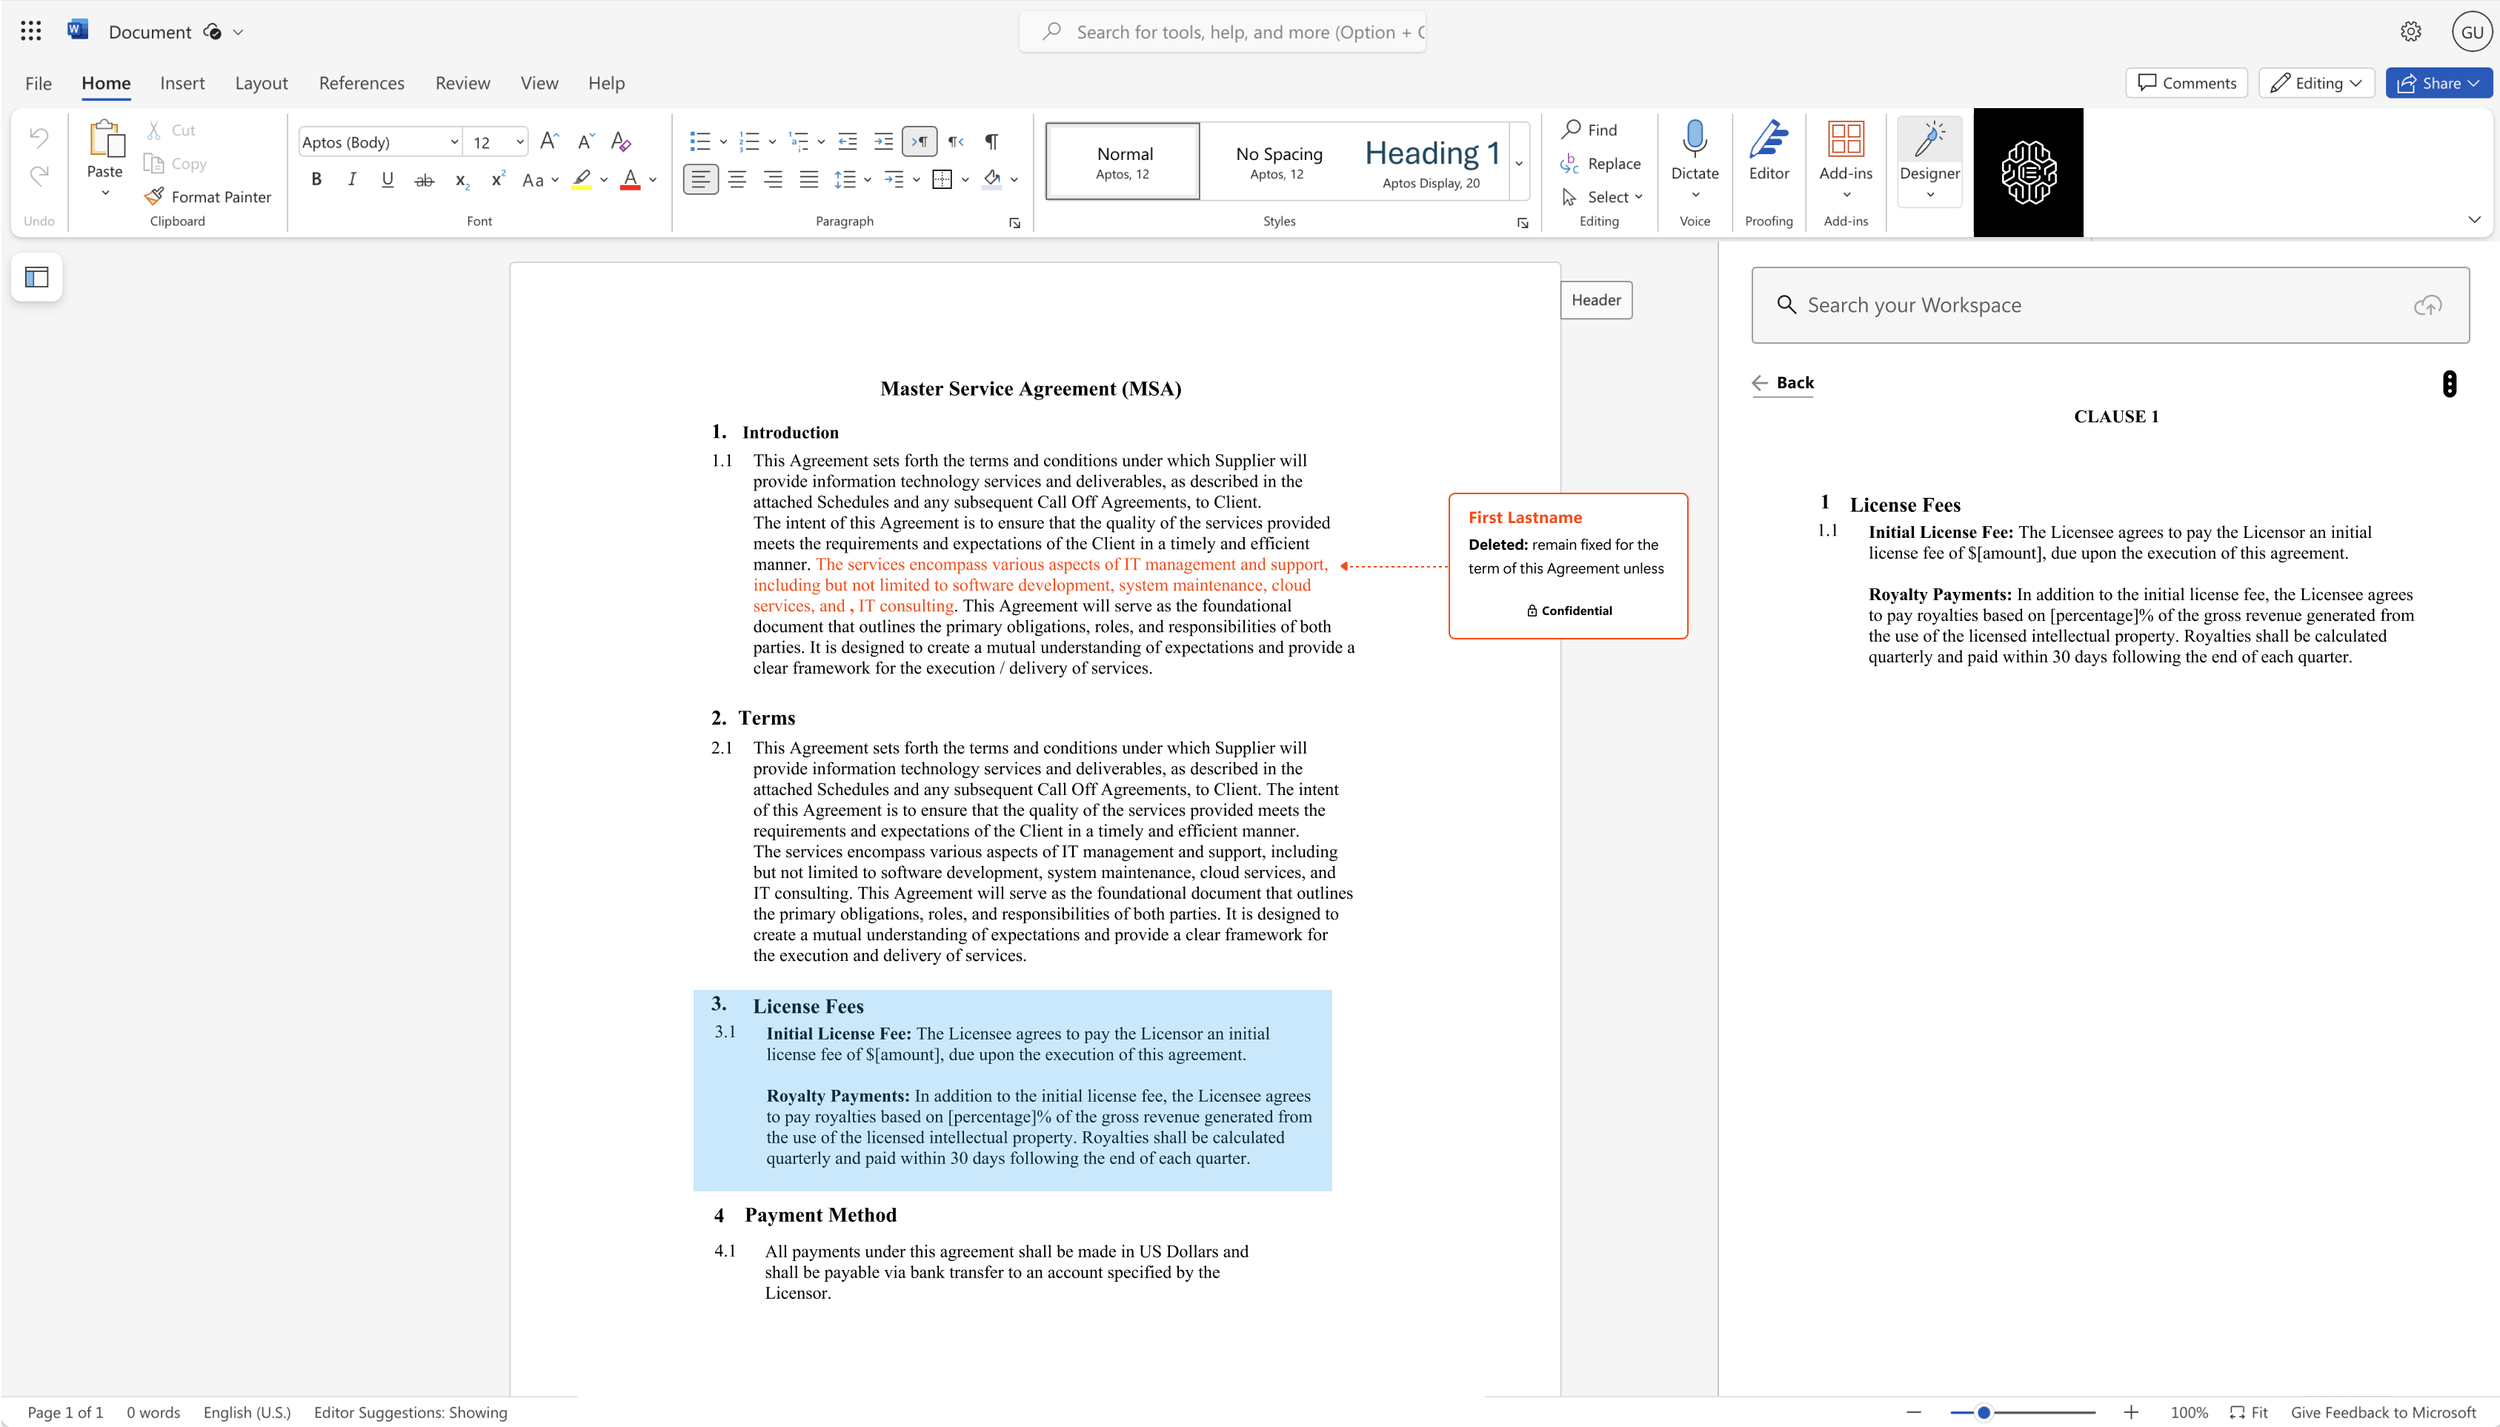Click the Clear Formatting icon
2500x1427 pixels.
(x=620, y=142)
